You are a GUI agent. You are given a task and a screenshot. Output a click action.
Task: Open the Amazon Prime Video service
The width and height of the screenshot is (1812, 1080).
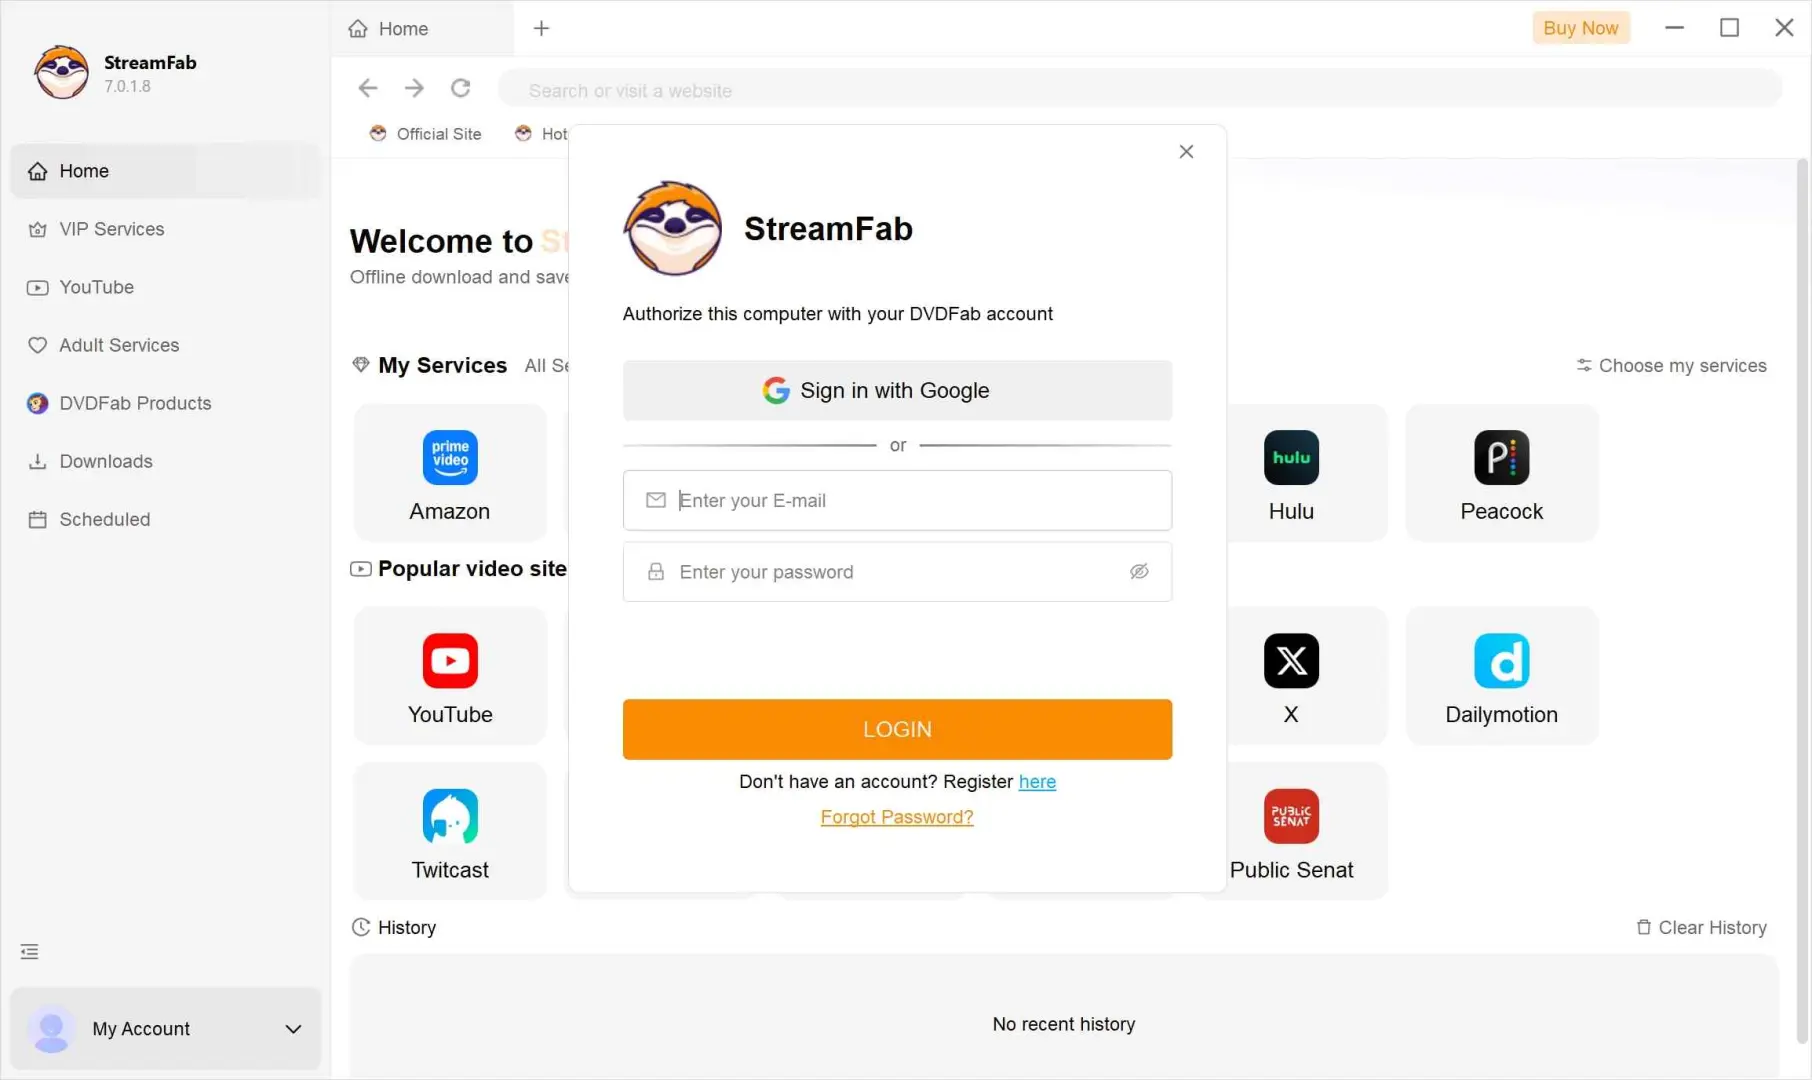450,473
